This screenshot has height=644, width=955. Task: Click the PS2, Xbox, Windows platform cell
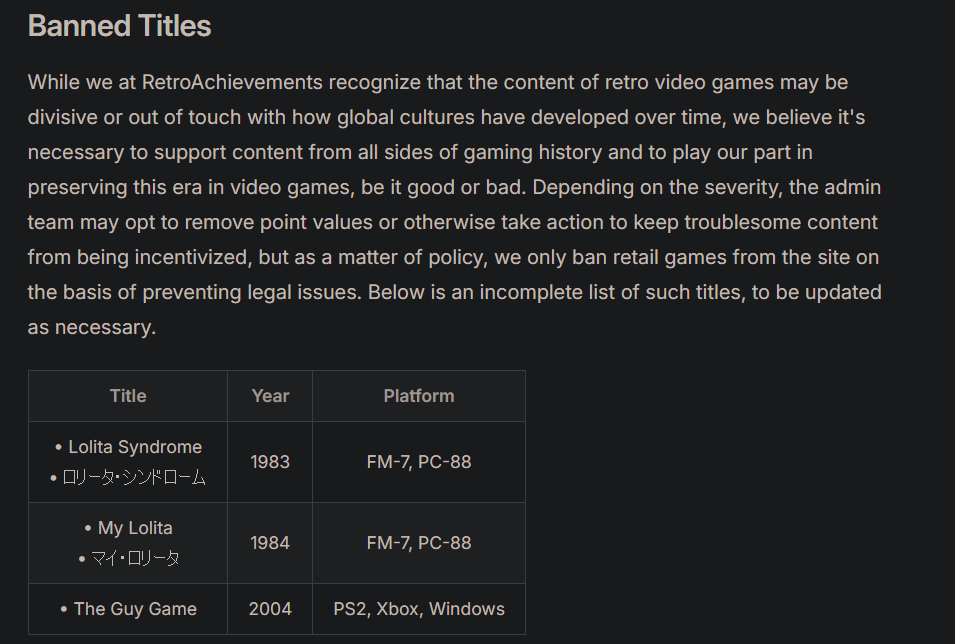pos(418,609)
